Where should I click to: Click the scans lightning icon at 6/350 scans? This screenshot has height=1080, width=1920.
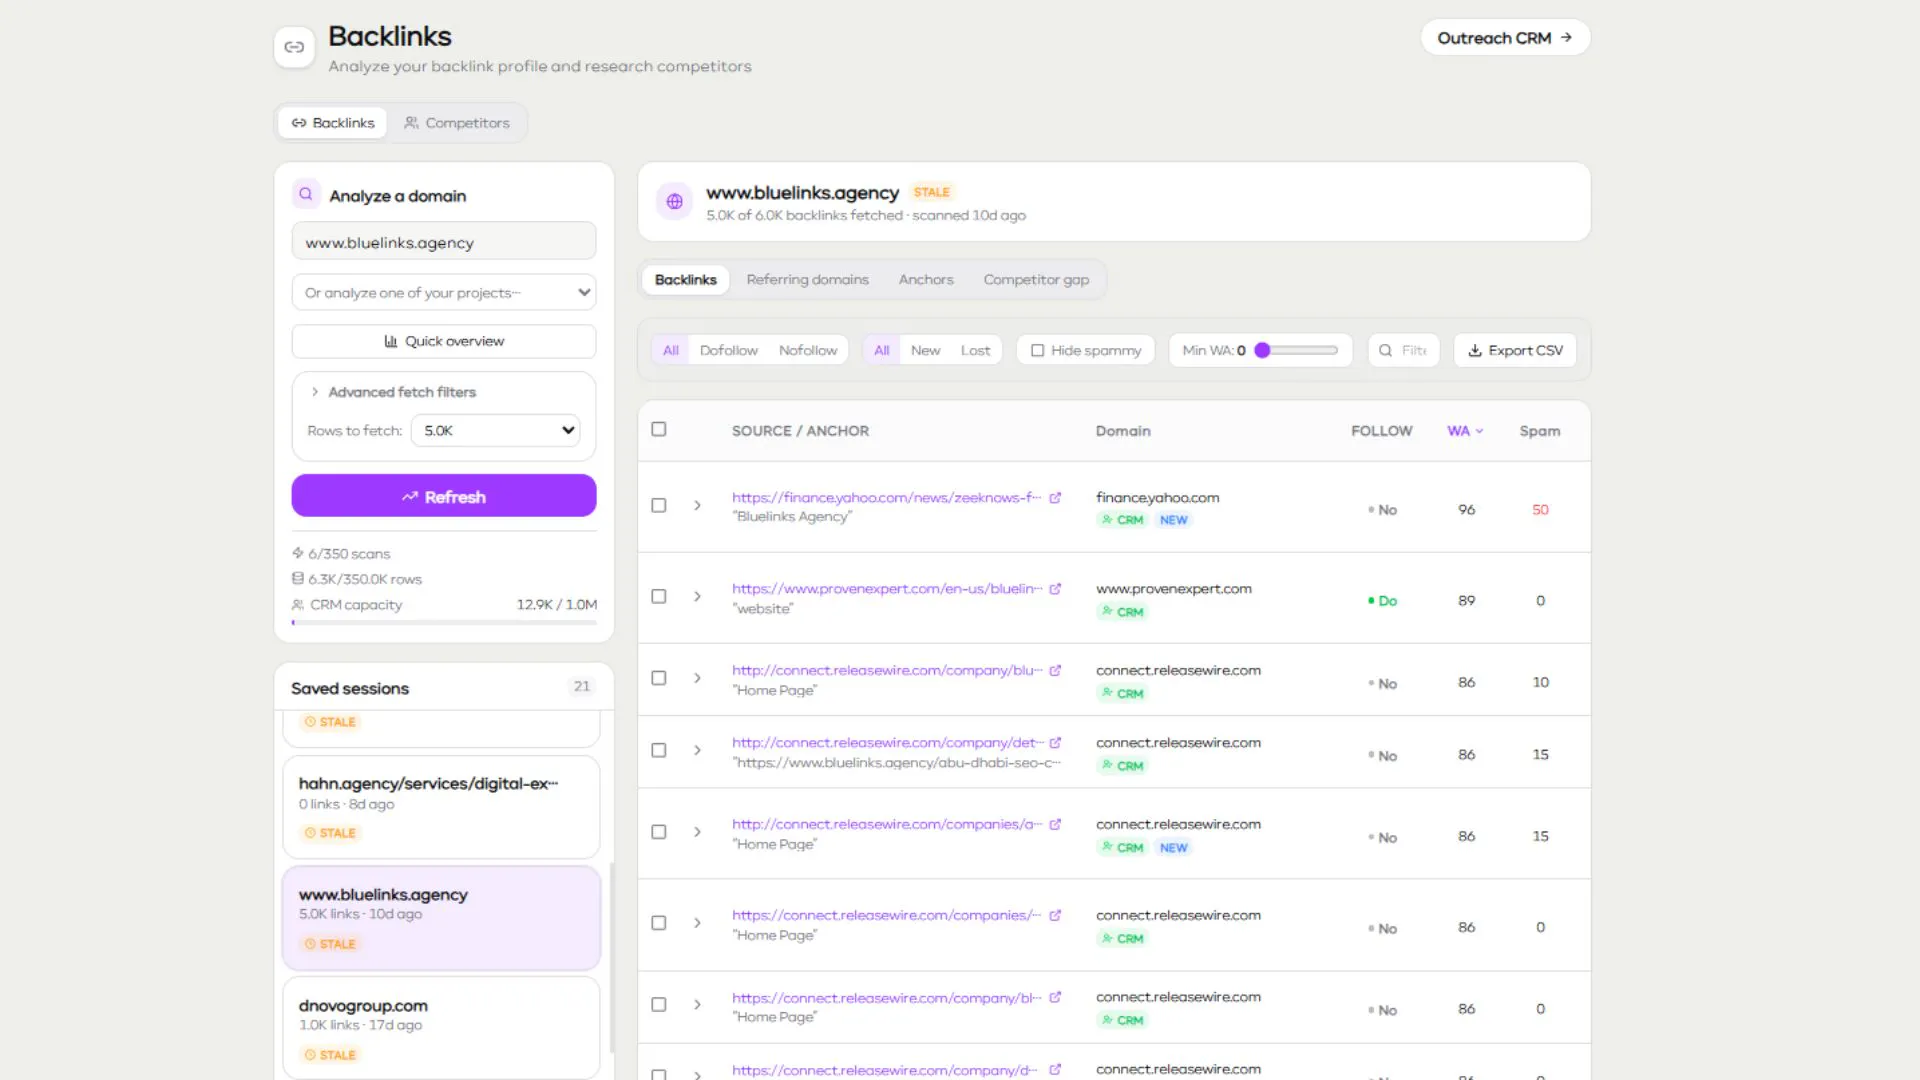coord(297,553)
